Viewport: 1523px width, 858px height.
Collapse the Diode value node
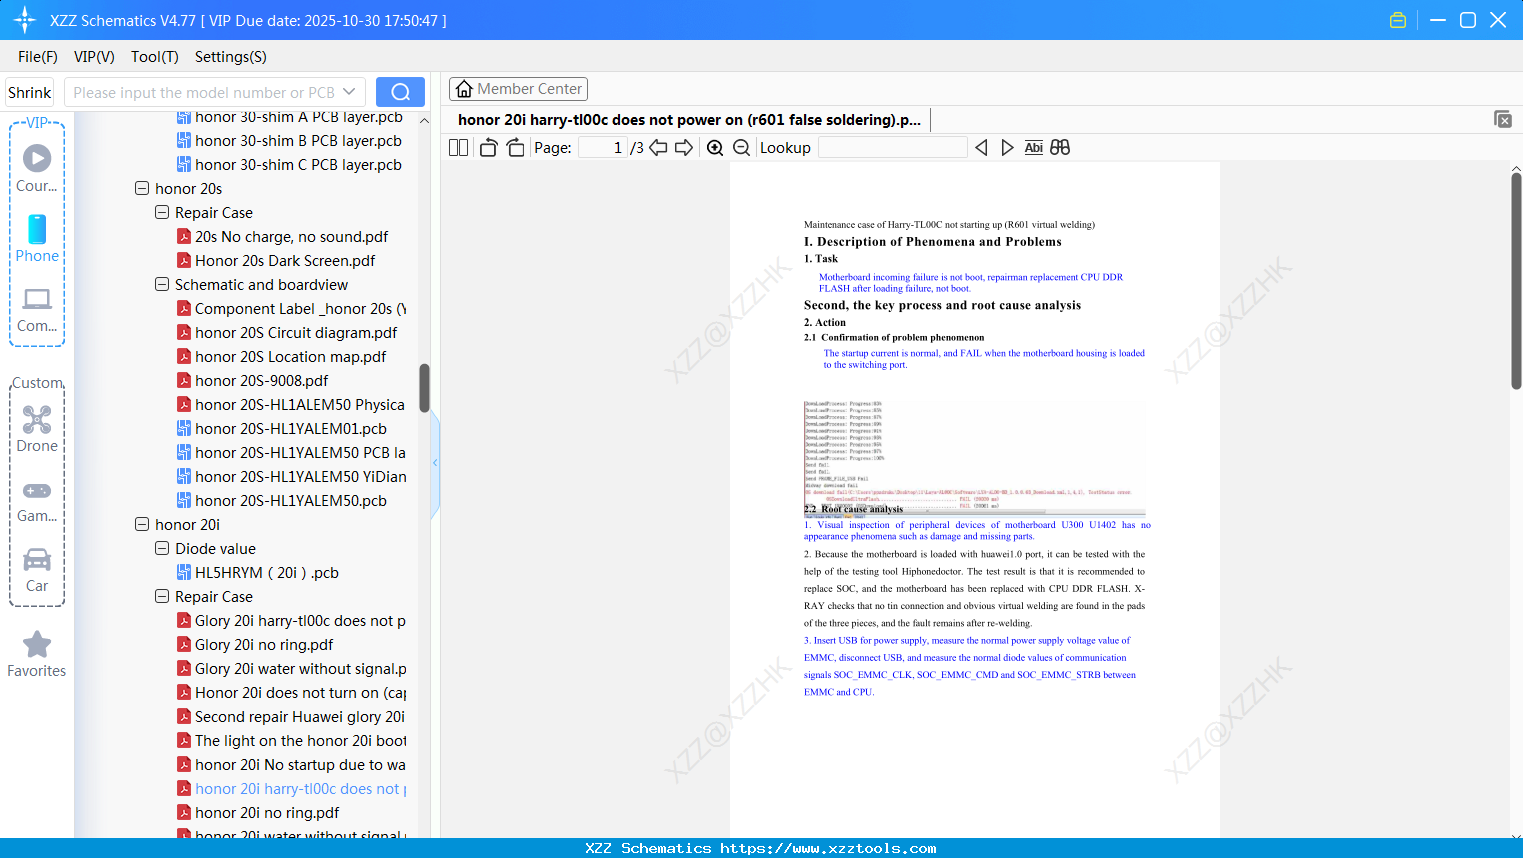click(162, 548)
